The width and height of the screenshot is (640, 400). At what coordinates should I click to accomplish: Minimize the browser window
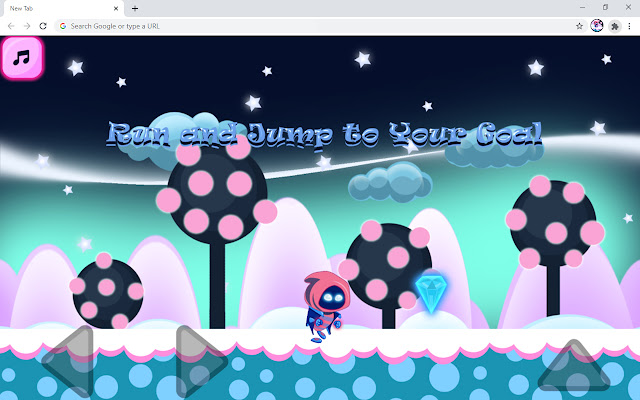point(582,7)
